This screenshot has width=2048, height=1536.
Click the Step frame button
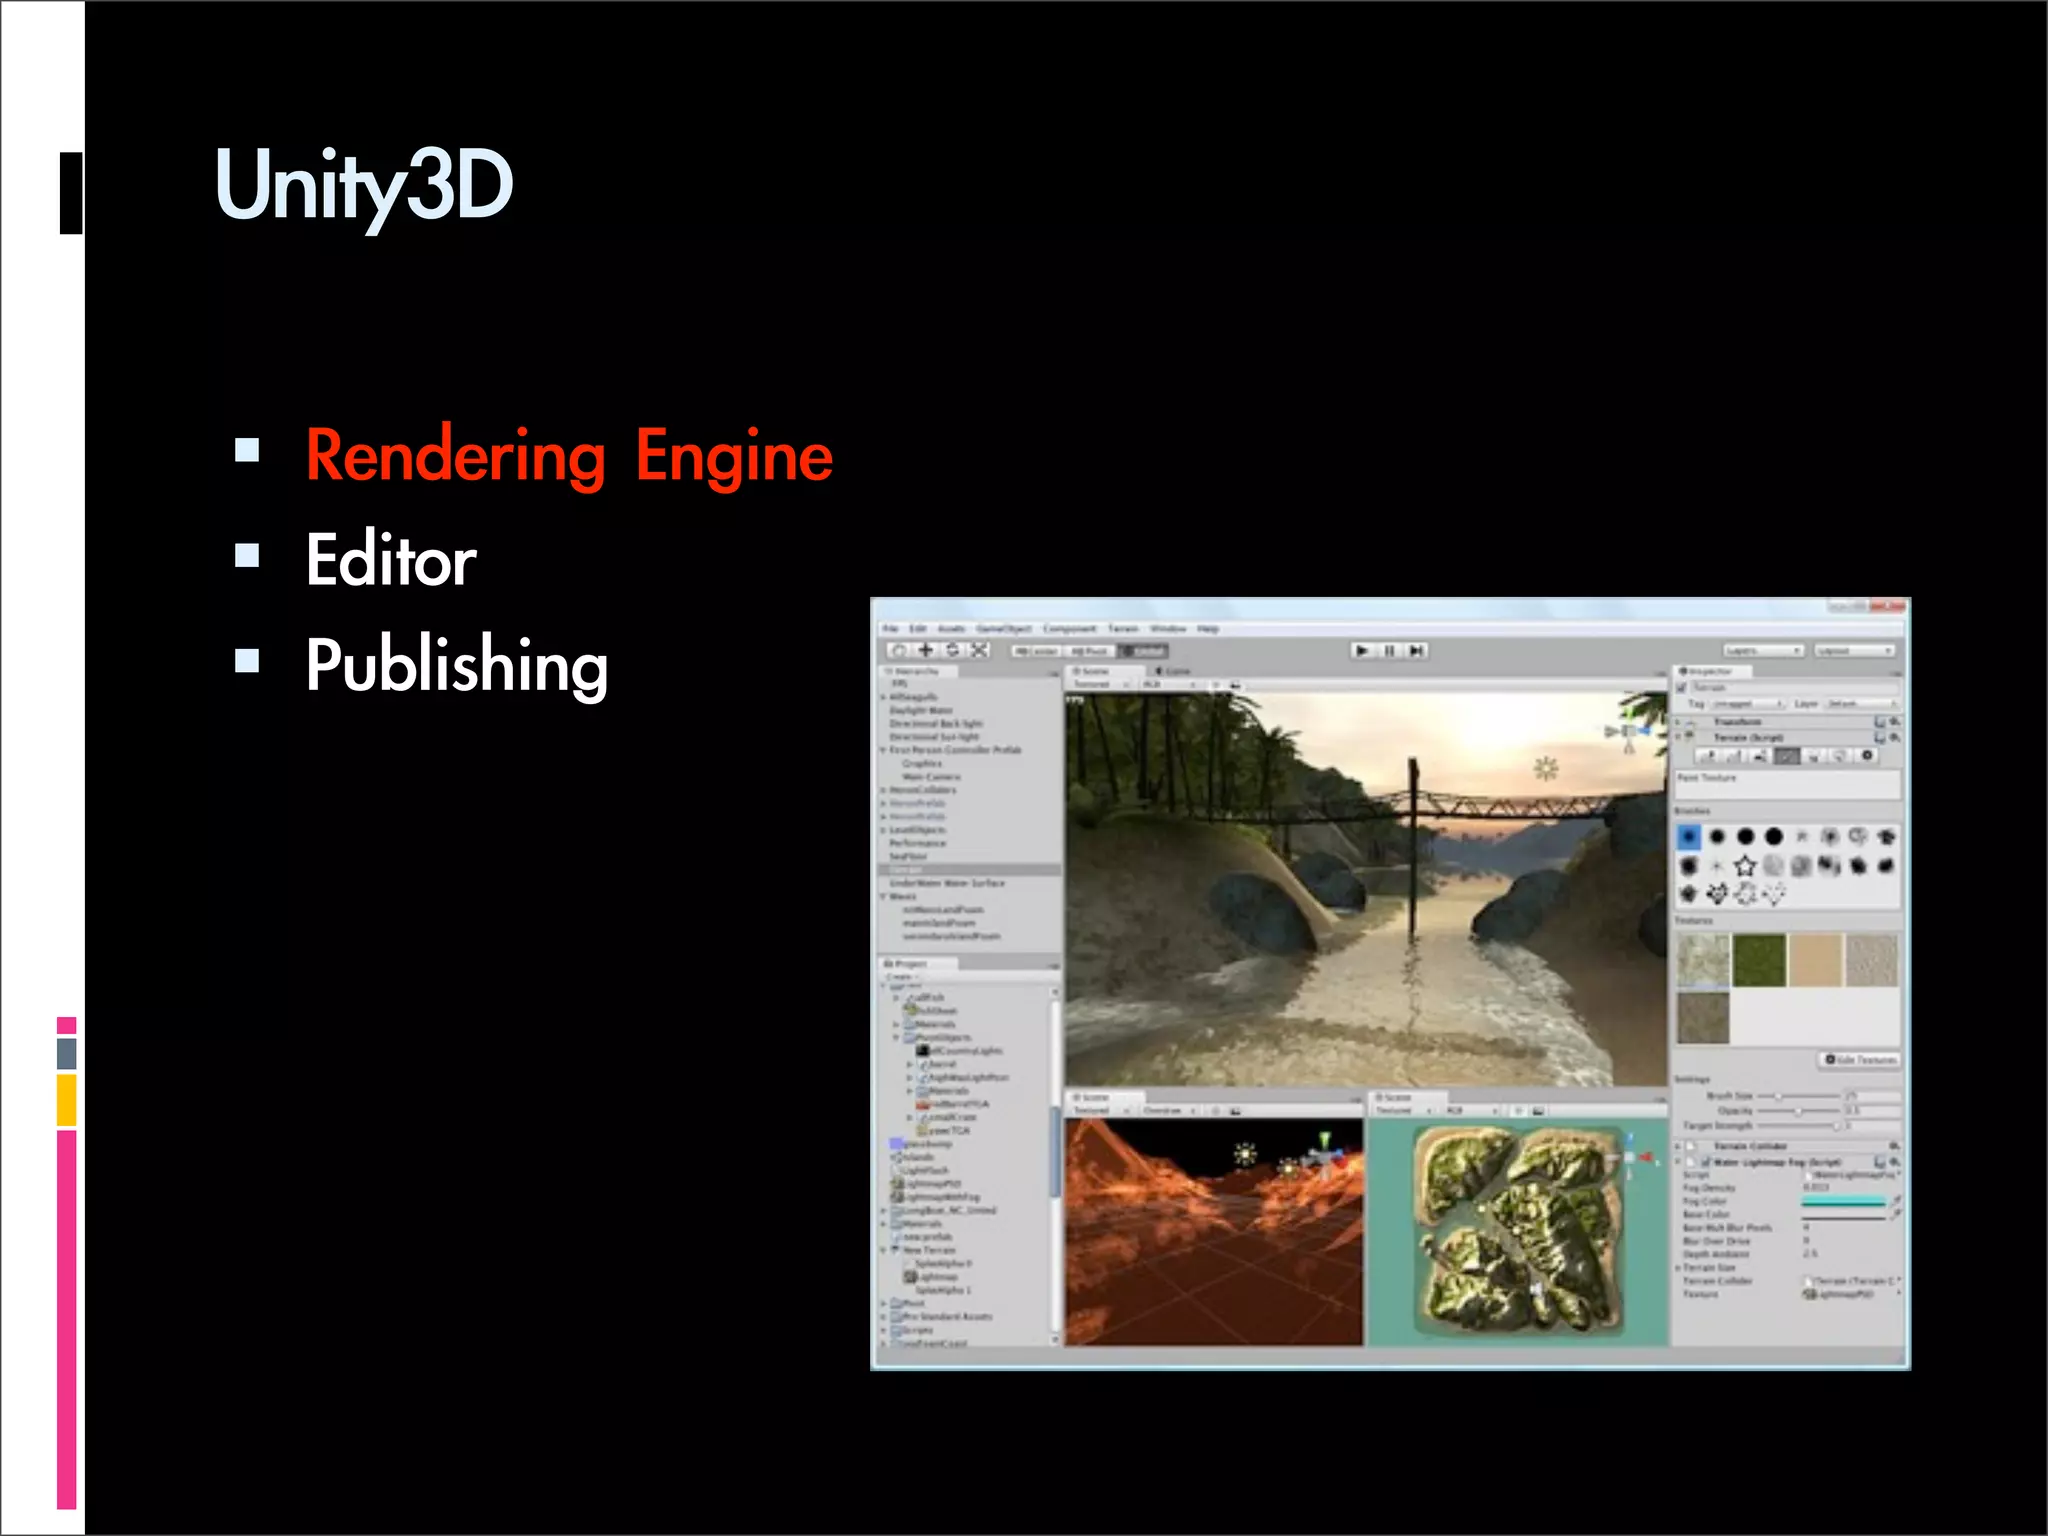coord(1416,651)
